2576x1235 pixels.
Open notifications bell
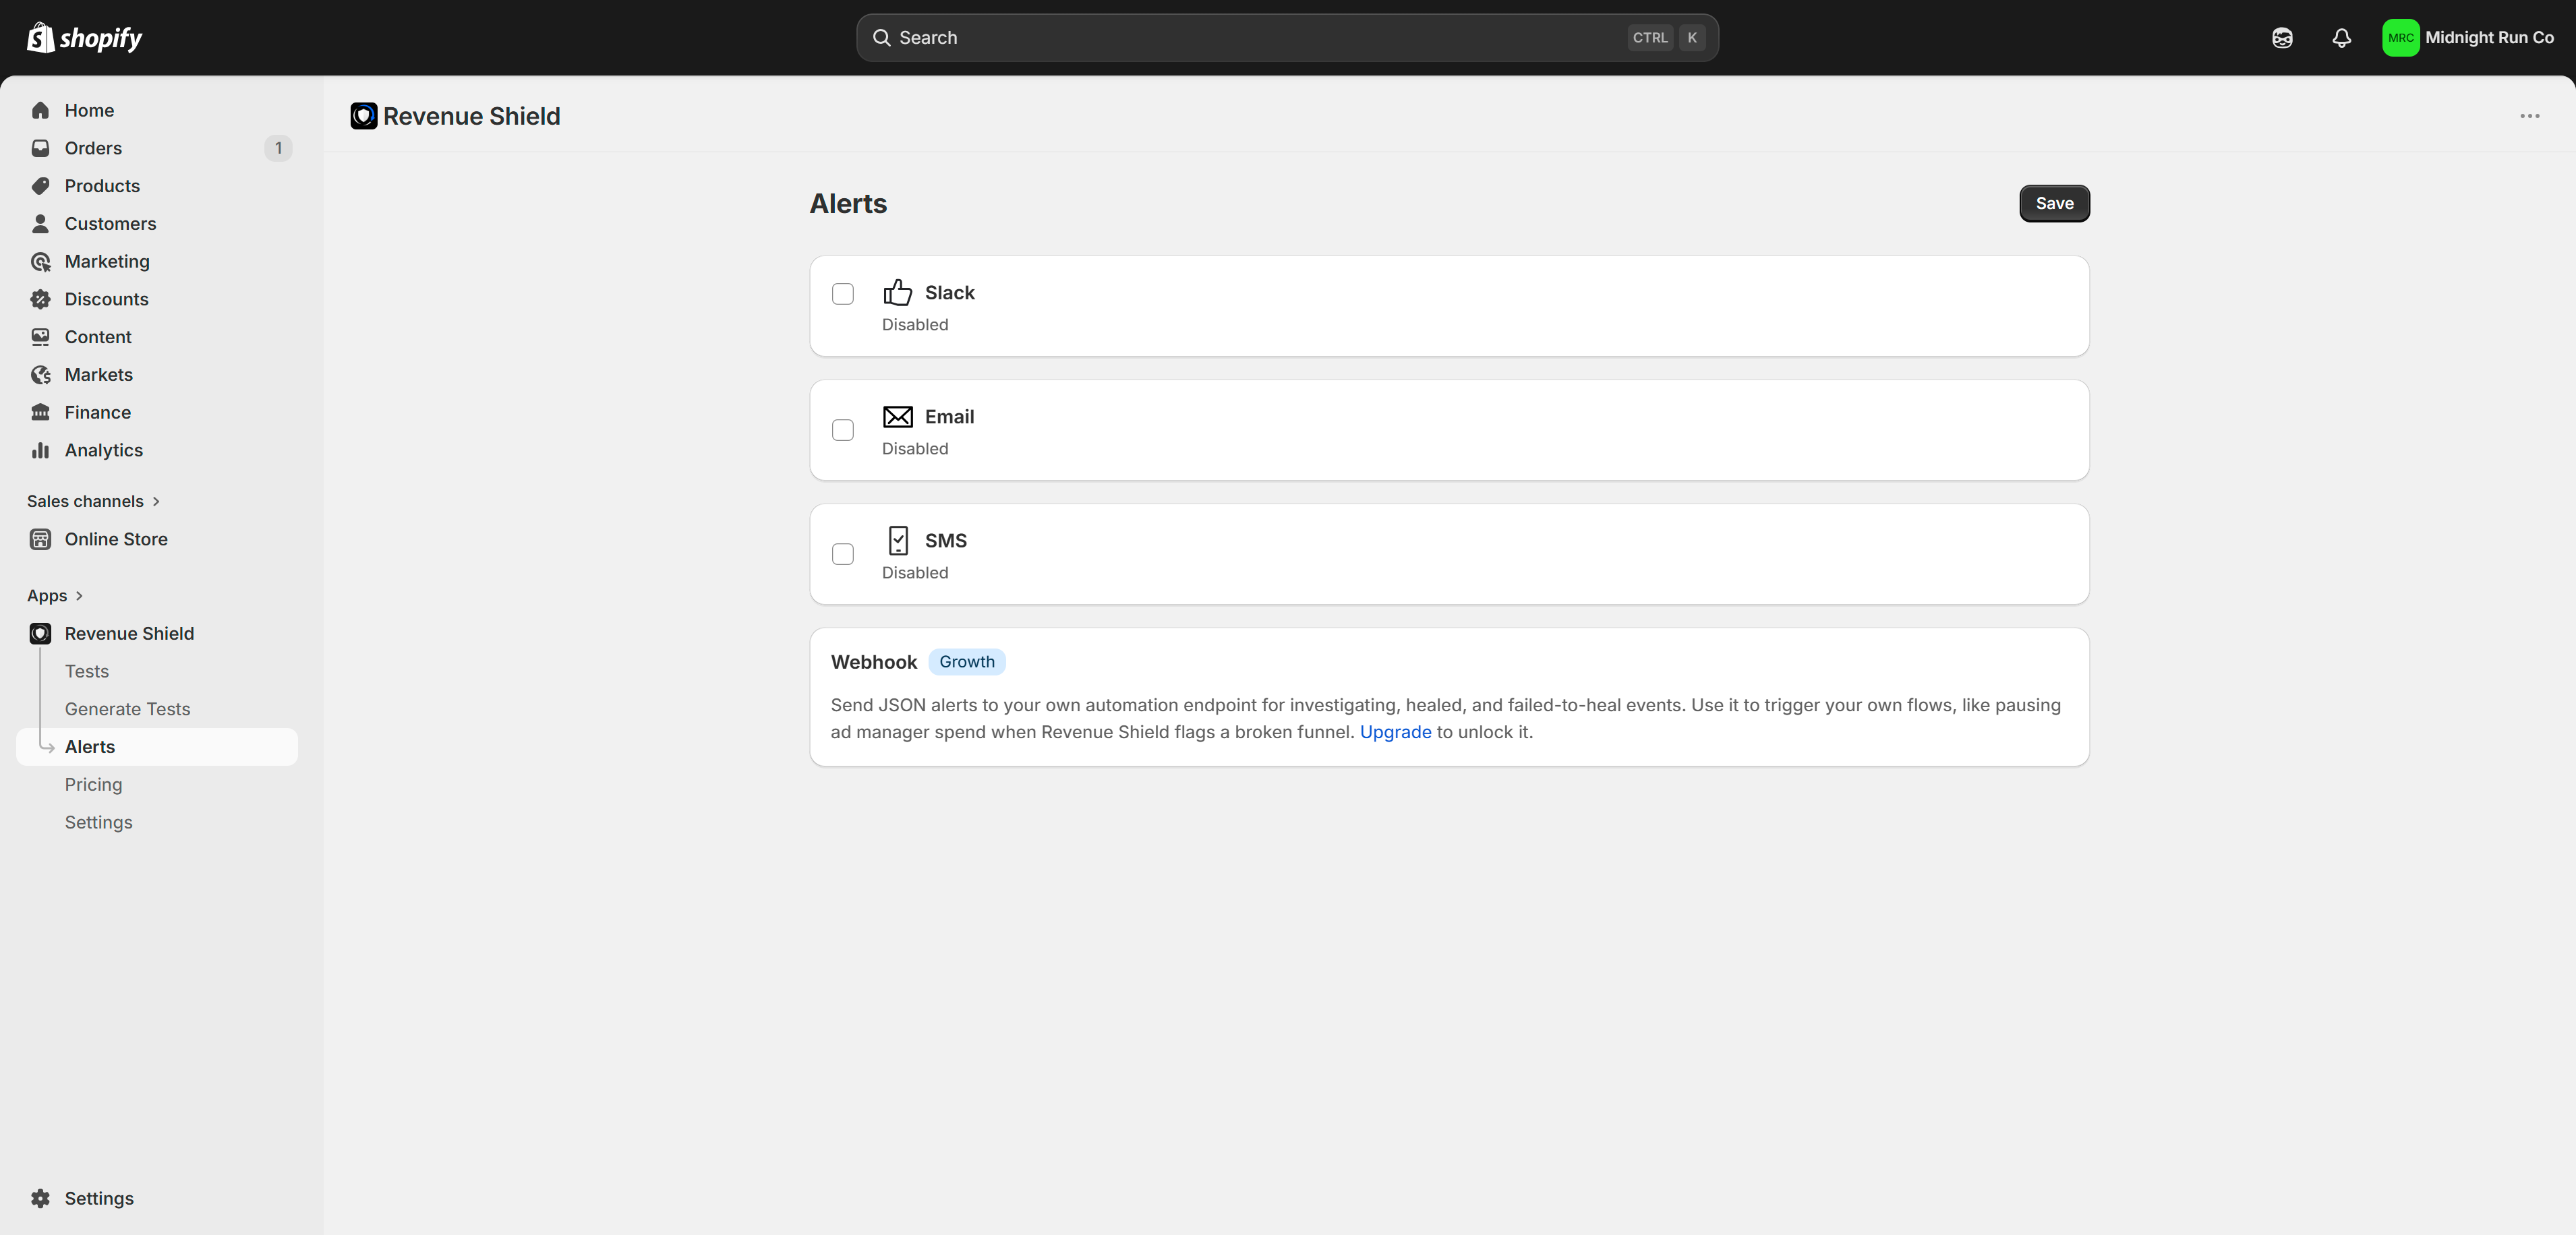(x=2341, y=38)
